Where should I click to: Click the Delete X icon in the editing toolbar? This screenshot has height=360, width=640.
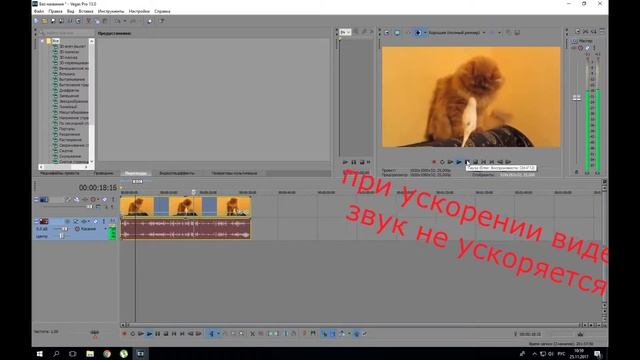click(x=252, y=333)
